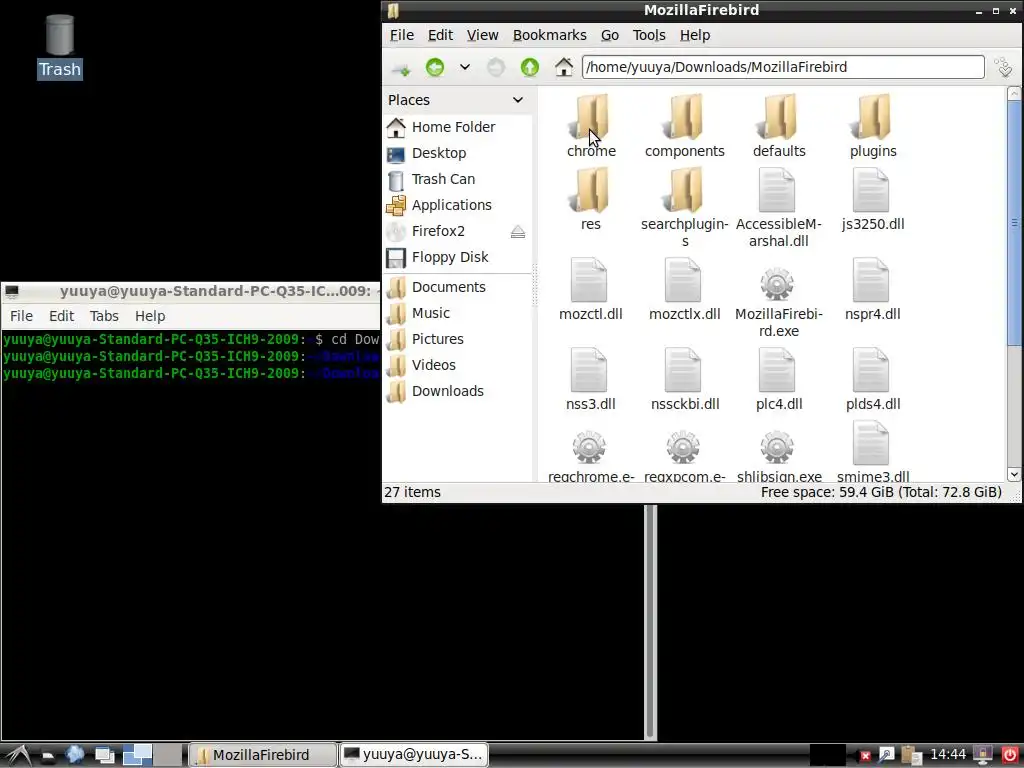This screenshot has height=768, width=1024.
Task: Open the Bookmarks menu
Action: (x=549, y=35)
